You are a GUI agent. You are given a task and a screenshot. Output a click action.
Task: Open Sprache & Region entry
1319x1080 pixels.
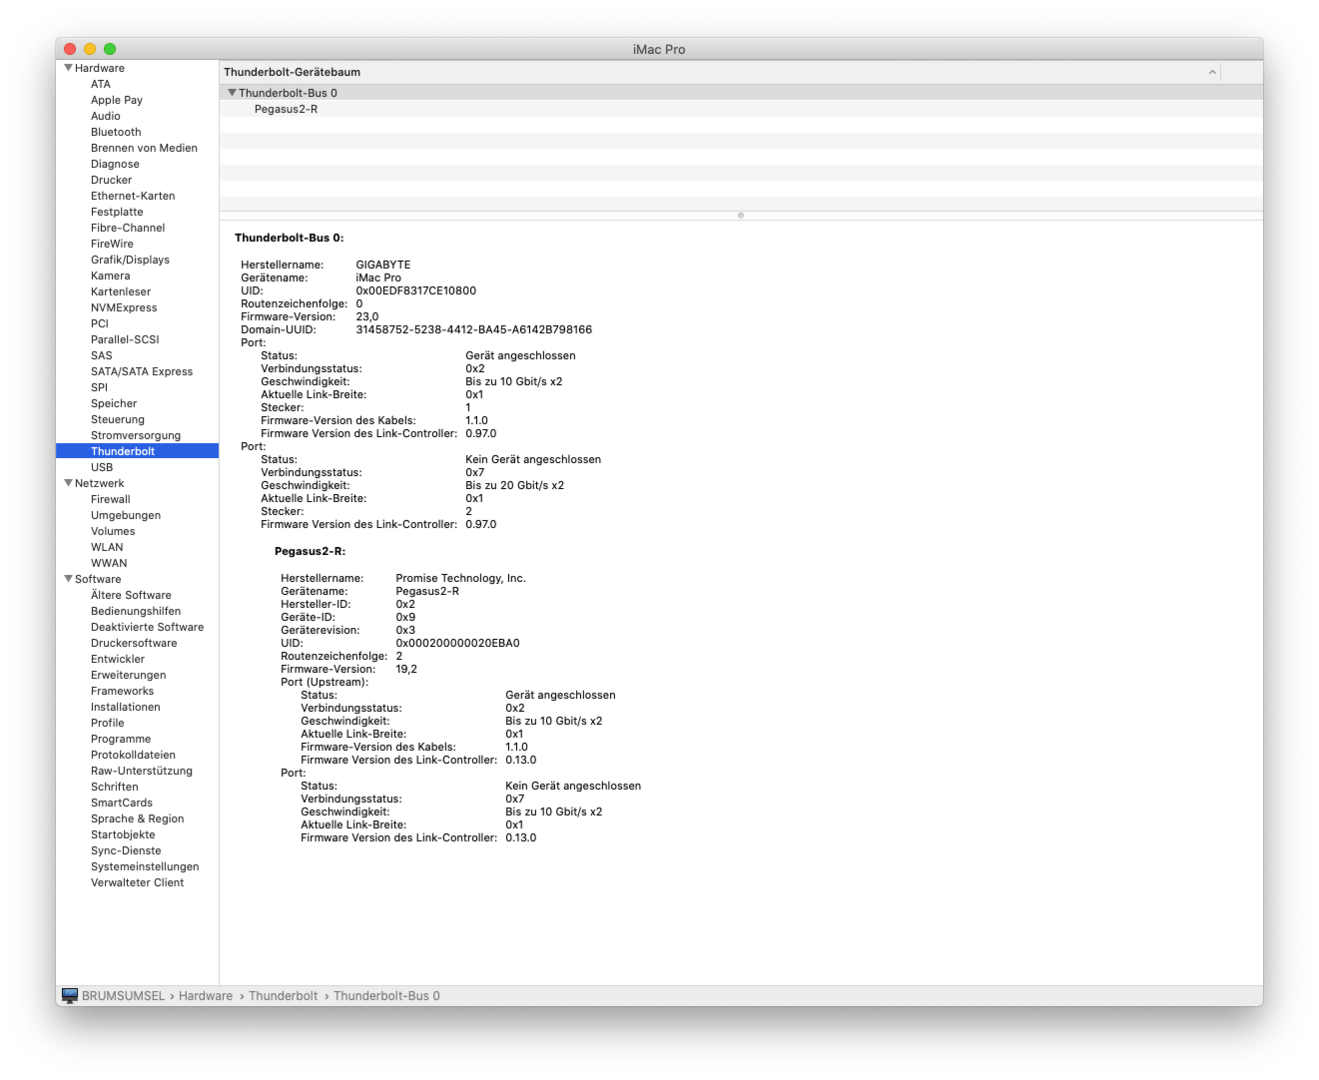tap(138, 819)
